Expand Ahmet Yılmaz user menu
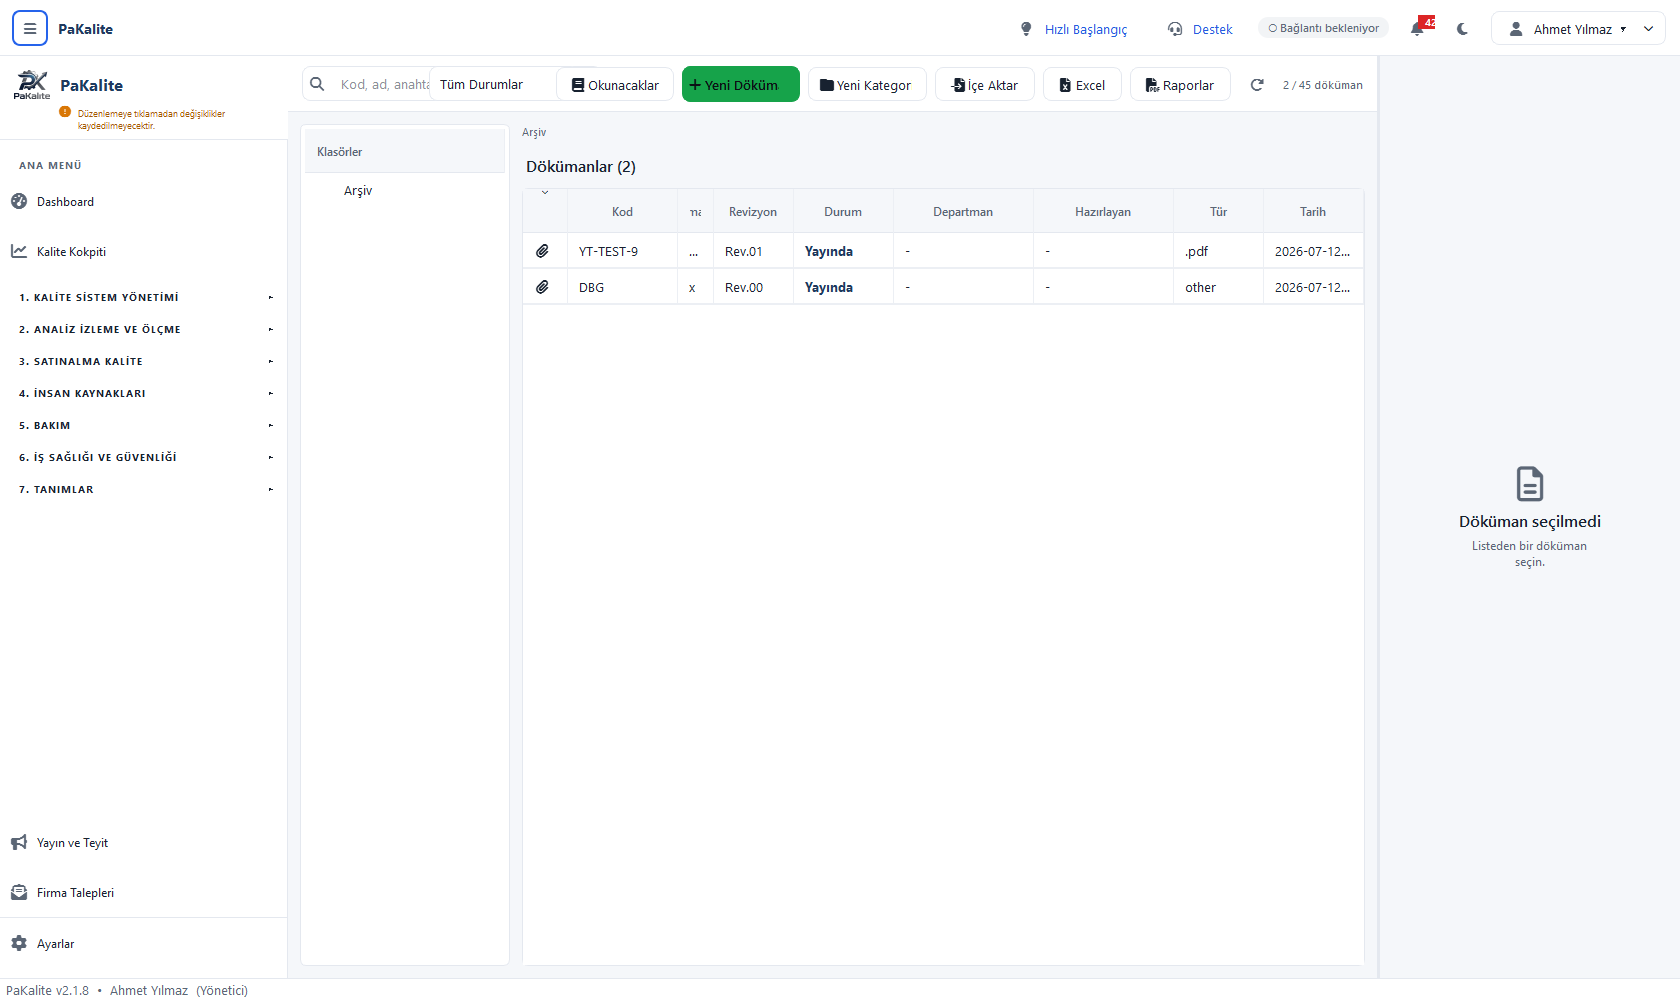 [x=1578, y=29]
